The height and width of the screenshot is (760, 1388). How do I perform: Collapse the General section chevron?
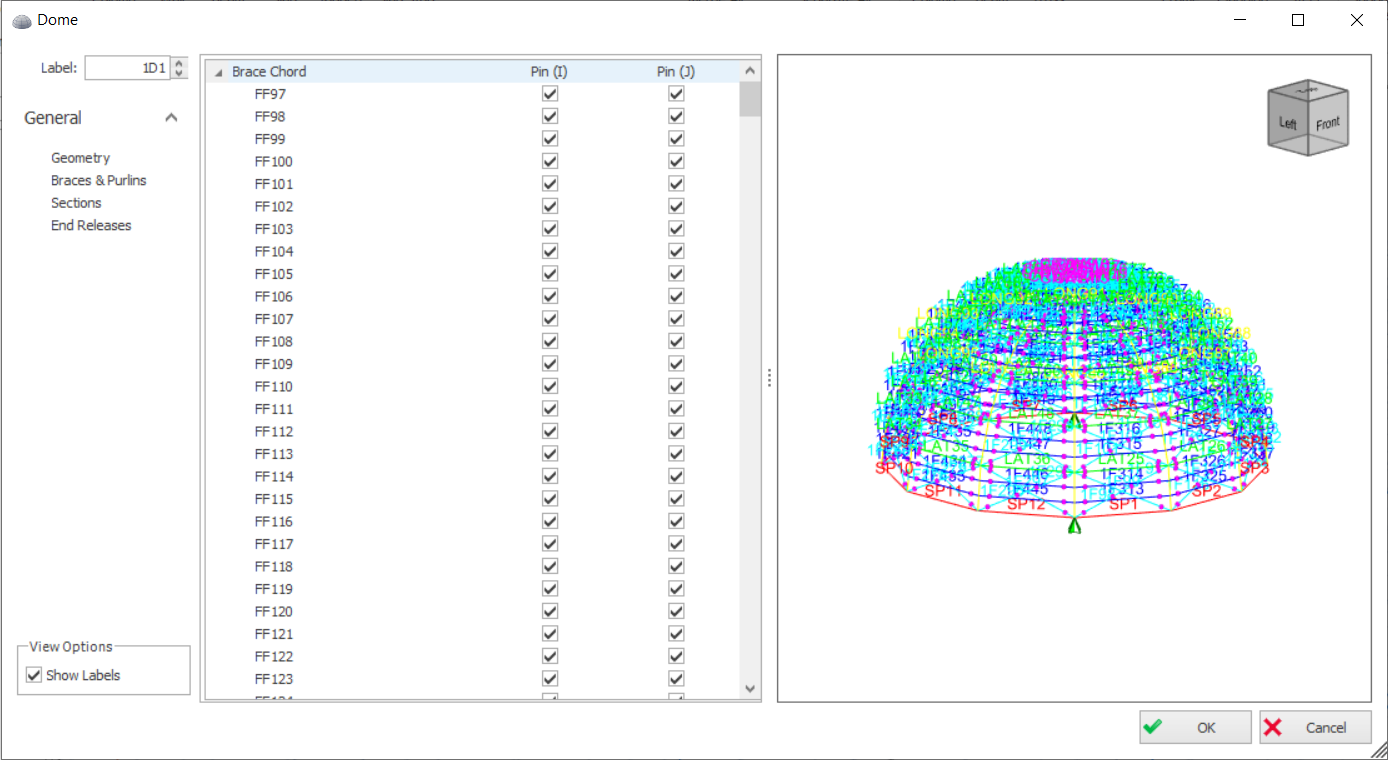pos(171,118)
